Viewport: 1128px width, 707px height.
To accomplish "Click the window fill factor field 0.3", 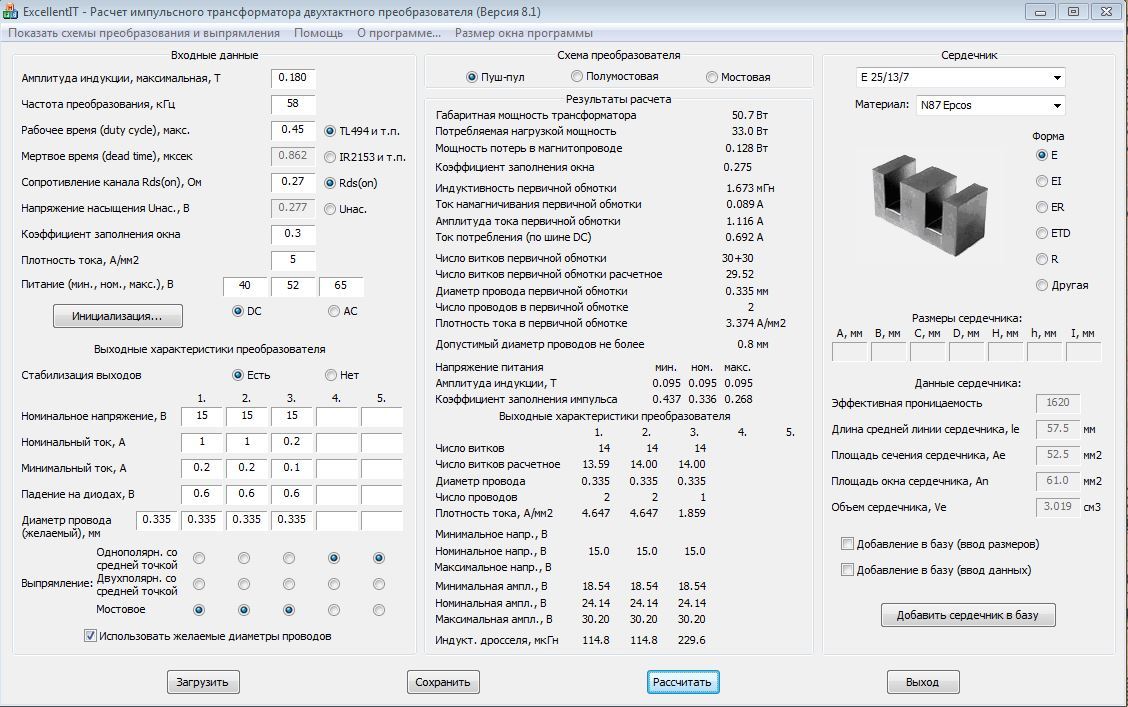I will 293,233.
